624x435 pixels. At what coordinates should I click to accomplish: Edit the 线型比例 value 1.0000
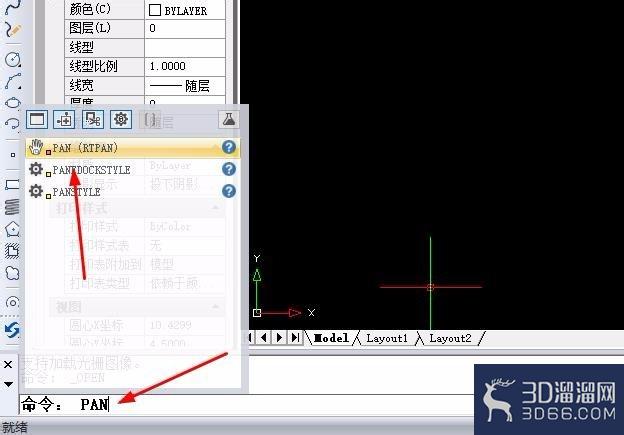point(185,66)
